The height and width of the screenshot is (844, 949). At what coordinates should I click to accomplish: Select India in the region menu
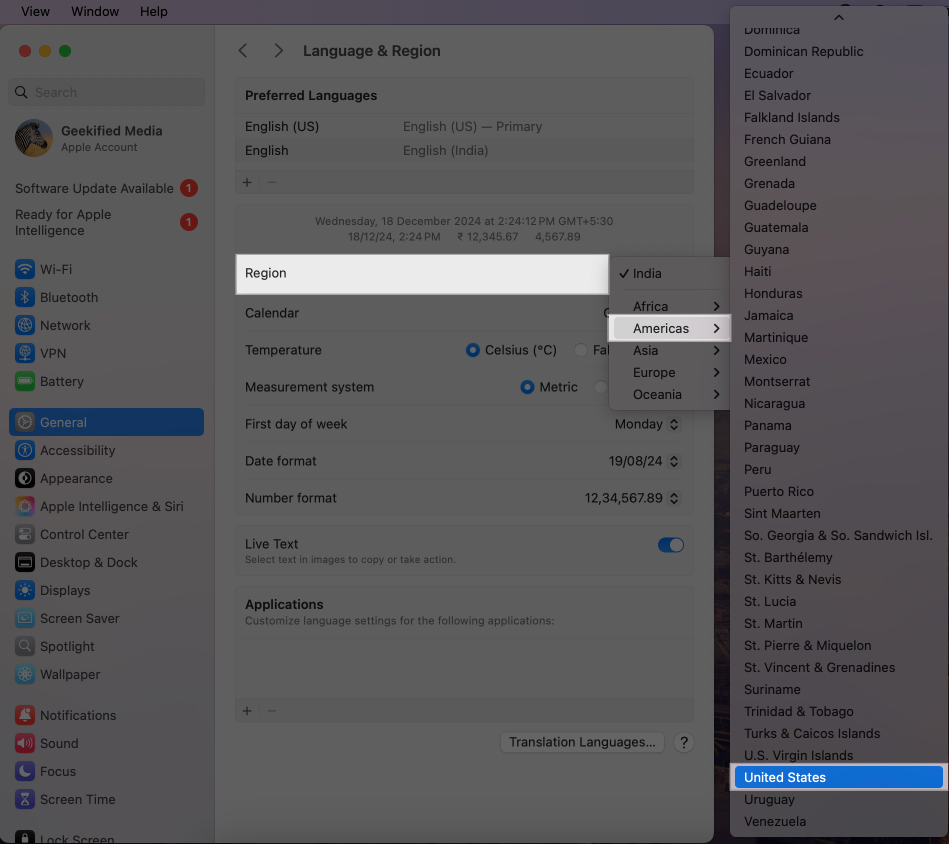click(x=669, y=273)
